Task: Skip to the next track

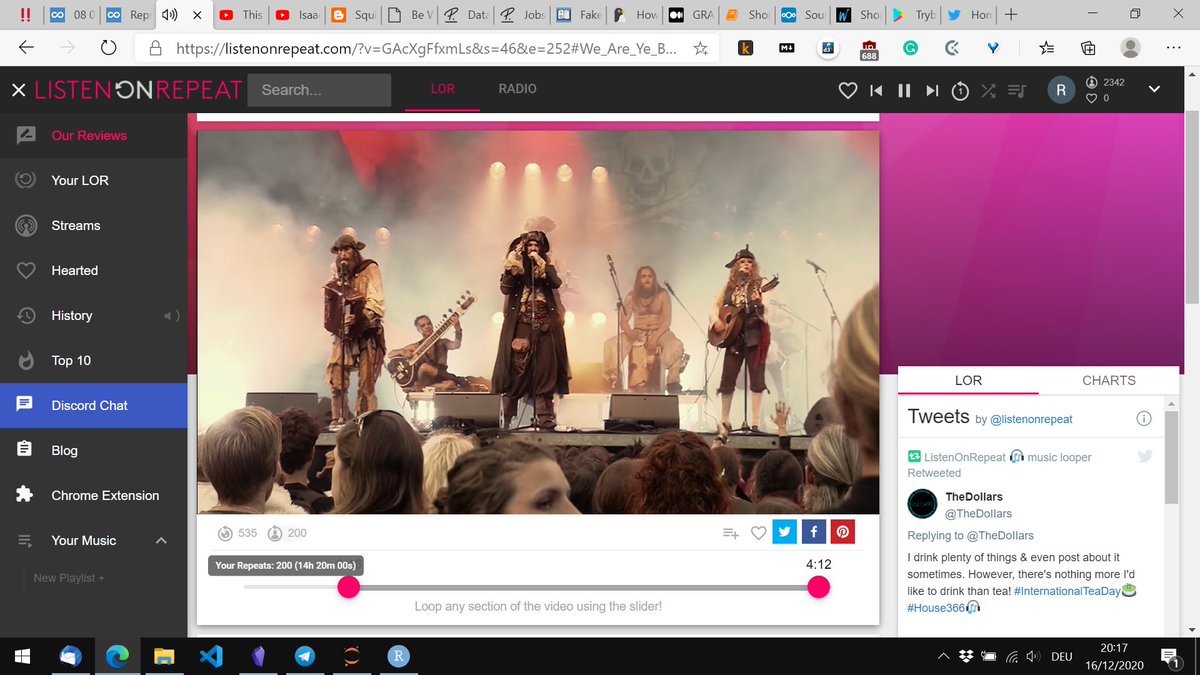Action: pos(931,89)
